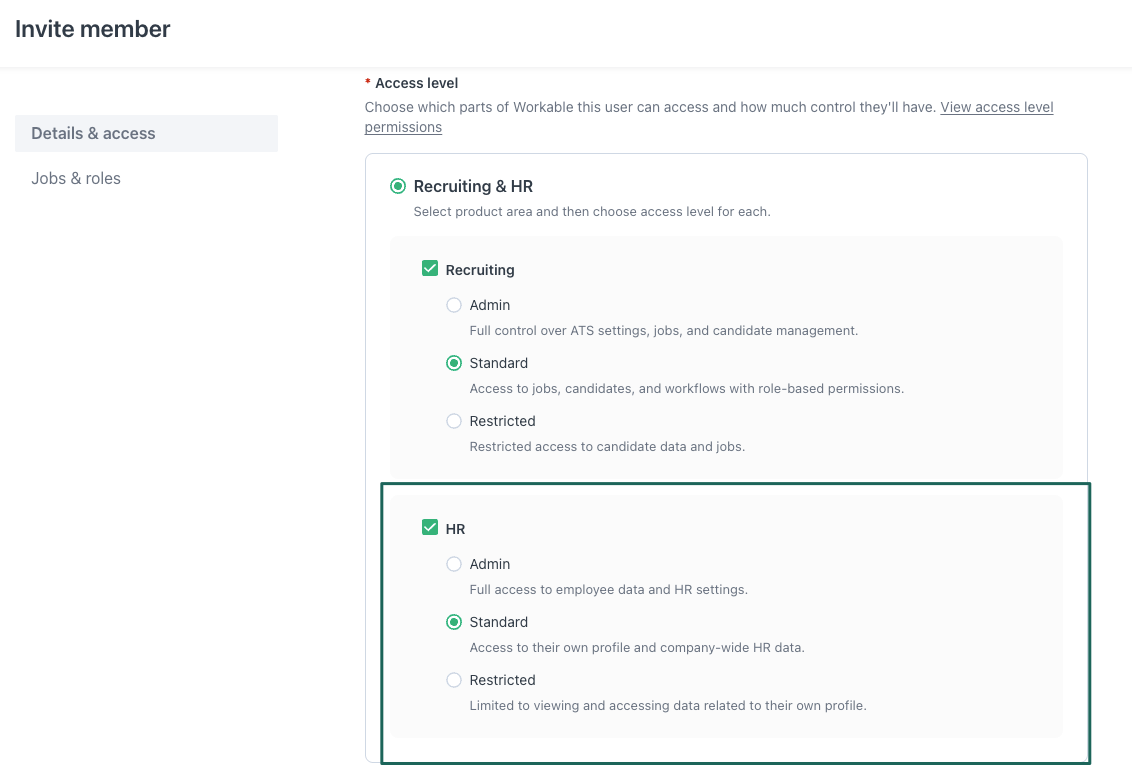This screenshot has width=1132, height=772.
Task: Choose the Admin radio button under Recruiting
Action: tap(454, 305)
